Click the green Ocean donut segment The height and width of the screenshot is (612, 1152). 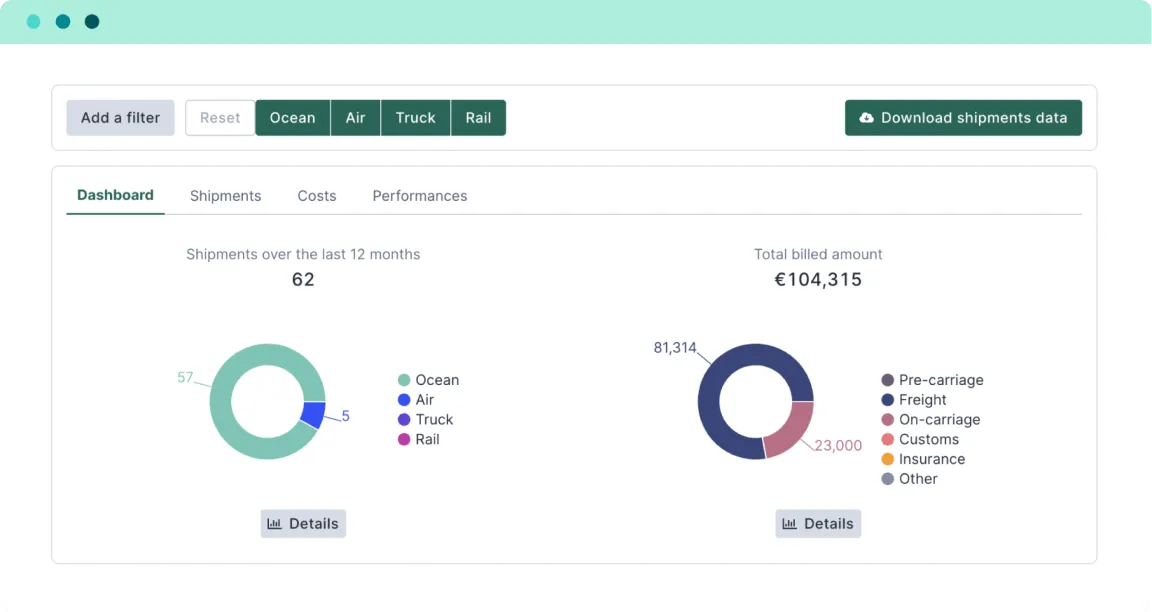(x=220, y=403)
